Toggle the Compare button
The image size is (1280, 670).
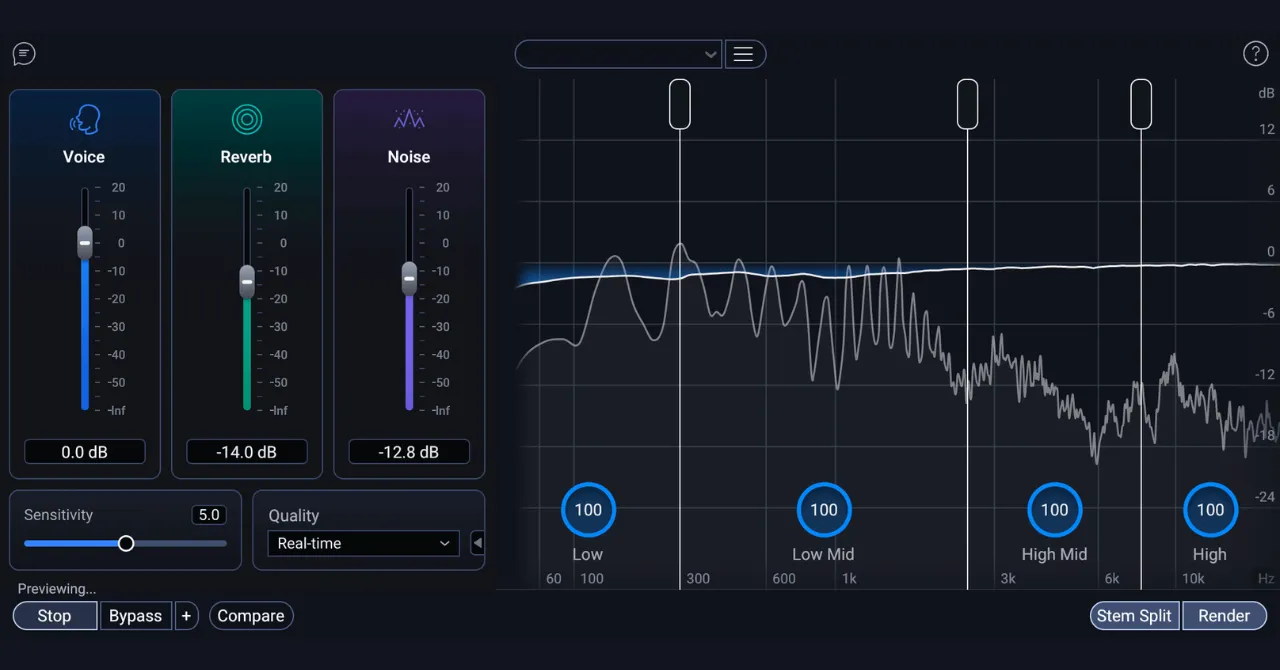[251, 616]
